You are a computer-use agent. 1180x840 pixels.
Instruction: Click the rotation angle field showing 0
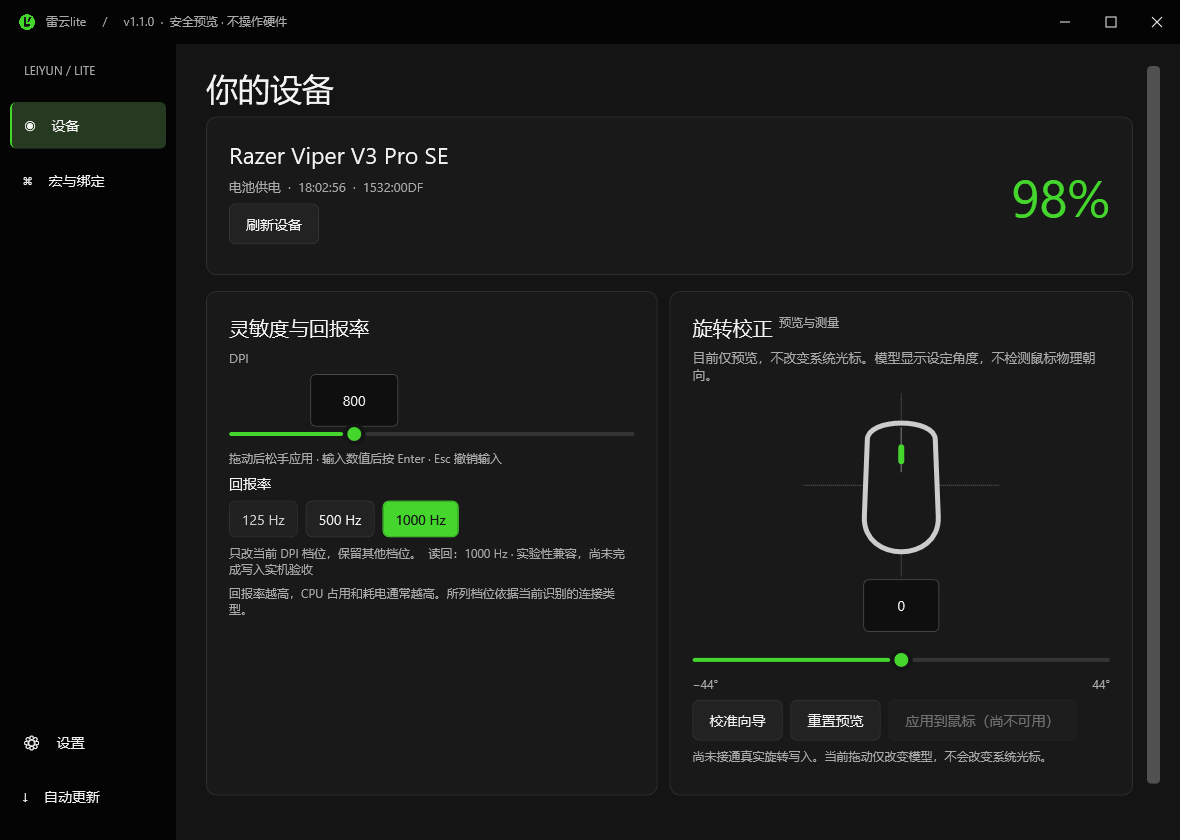[x=901, y=606]
